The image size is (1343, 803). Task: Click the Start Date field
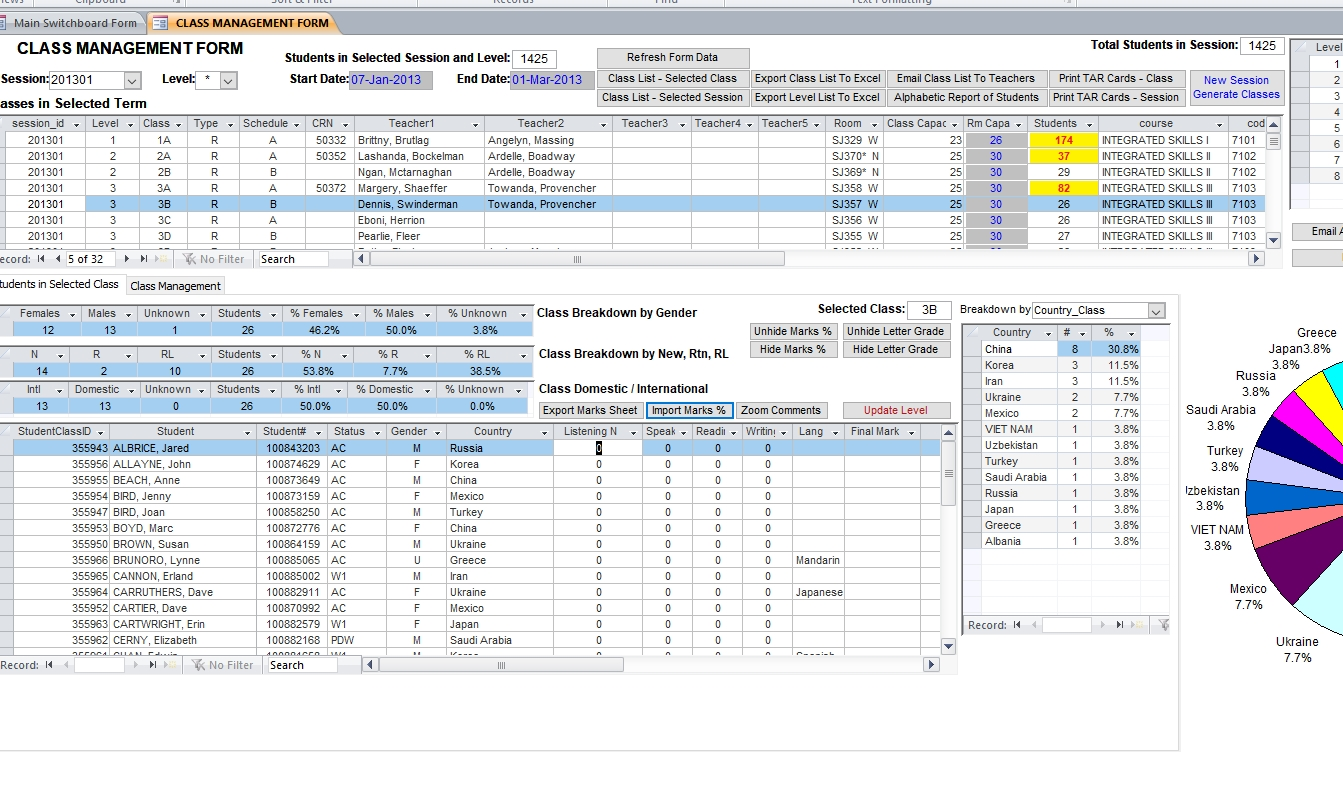coord(391,80)
